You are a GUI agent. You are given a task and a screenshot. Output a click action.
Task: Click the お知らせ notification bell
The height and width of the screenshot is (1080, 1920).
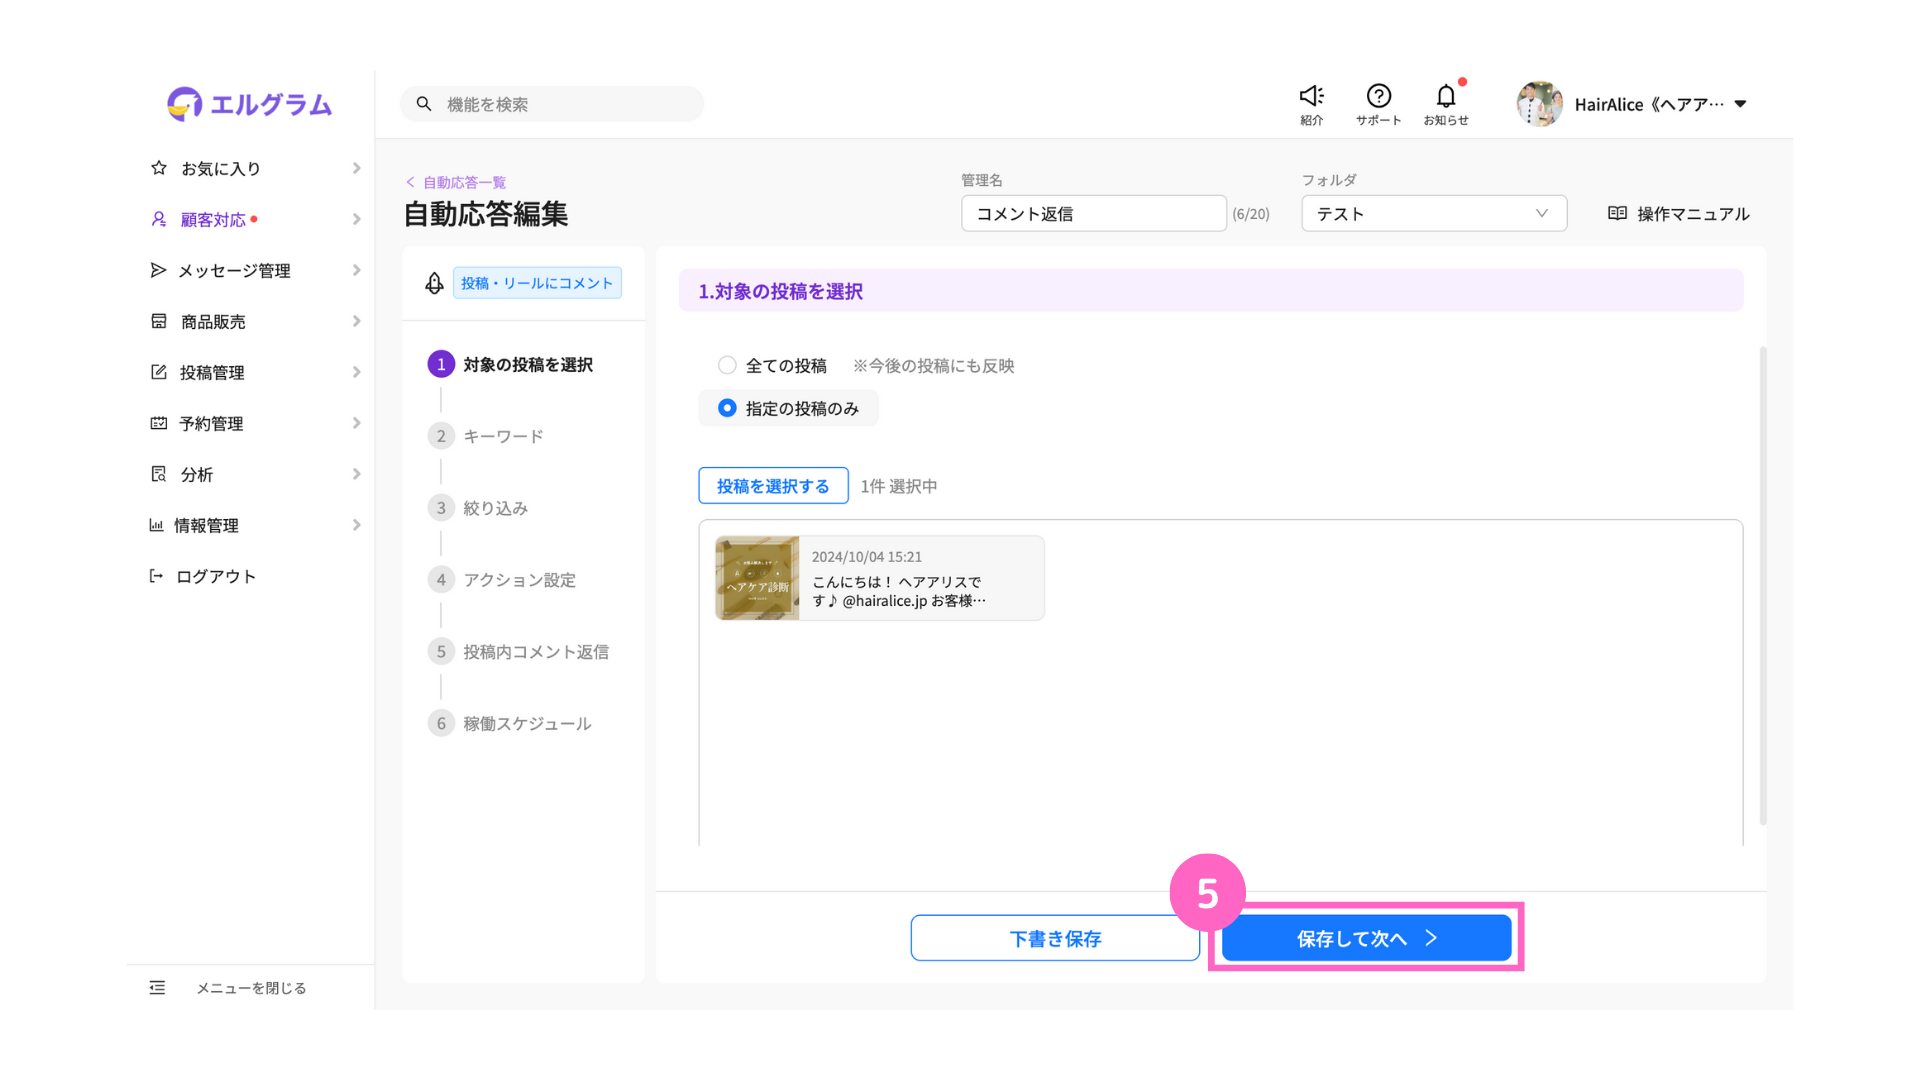[1446, 96]
